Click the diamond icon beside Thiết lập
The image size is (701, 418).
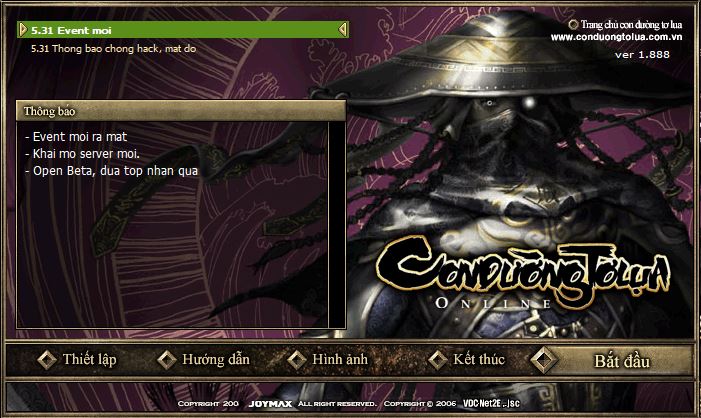46,360
